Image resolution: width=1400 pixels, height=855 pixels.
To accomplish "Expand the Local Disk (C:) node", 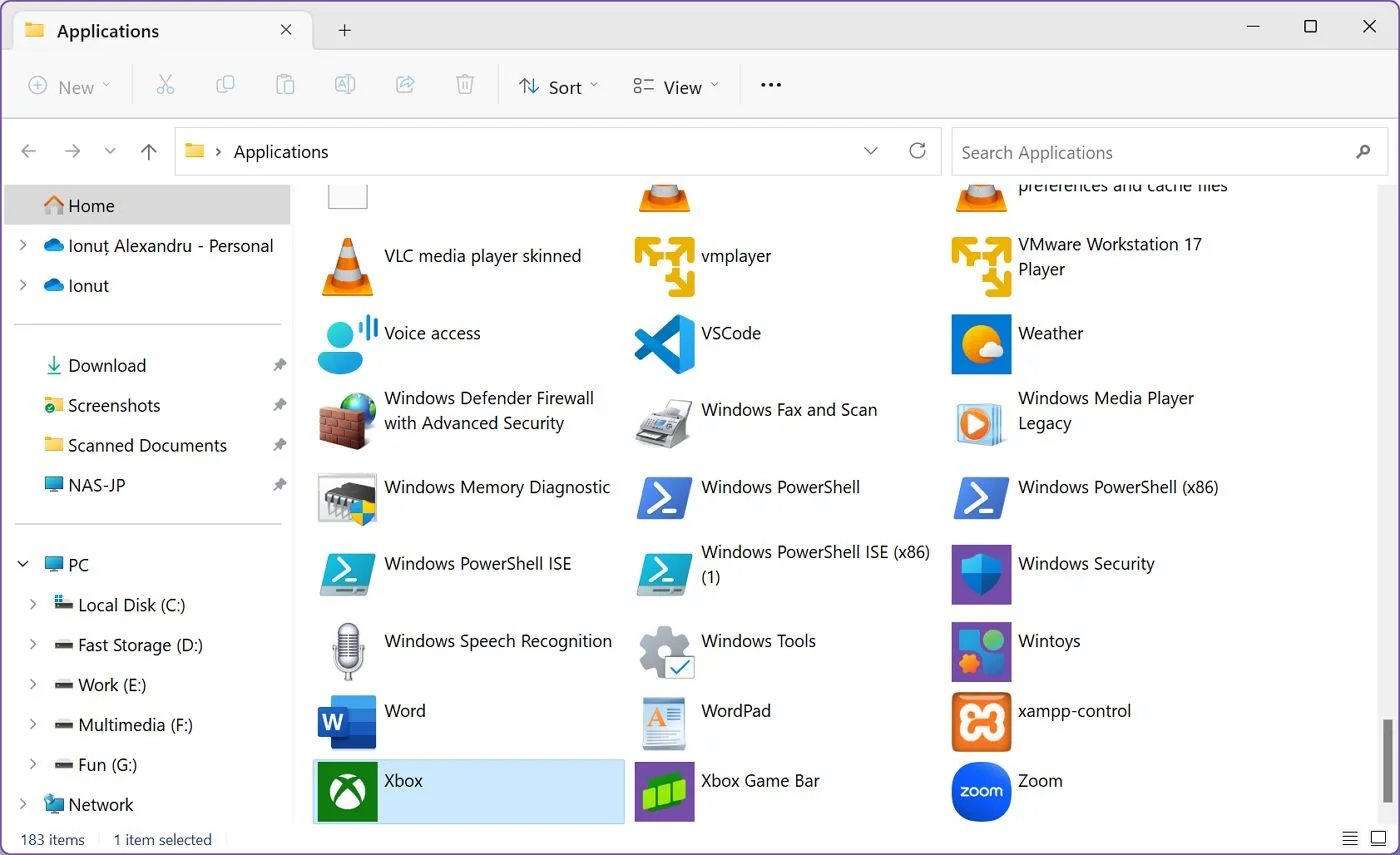I will pyautogui.click(x=33, y=604).
